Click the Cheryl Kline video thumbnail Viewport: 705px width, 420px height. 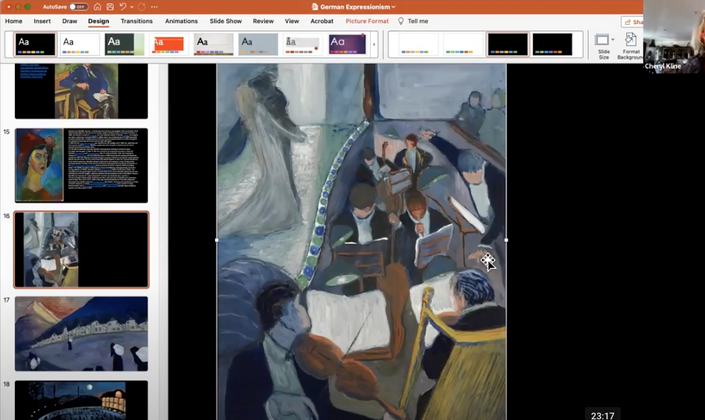pyautogui.click(x=674, y=36)
